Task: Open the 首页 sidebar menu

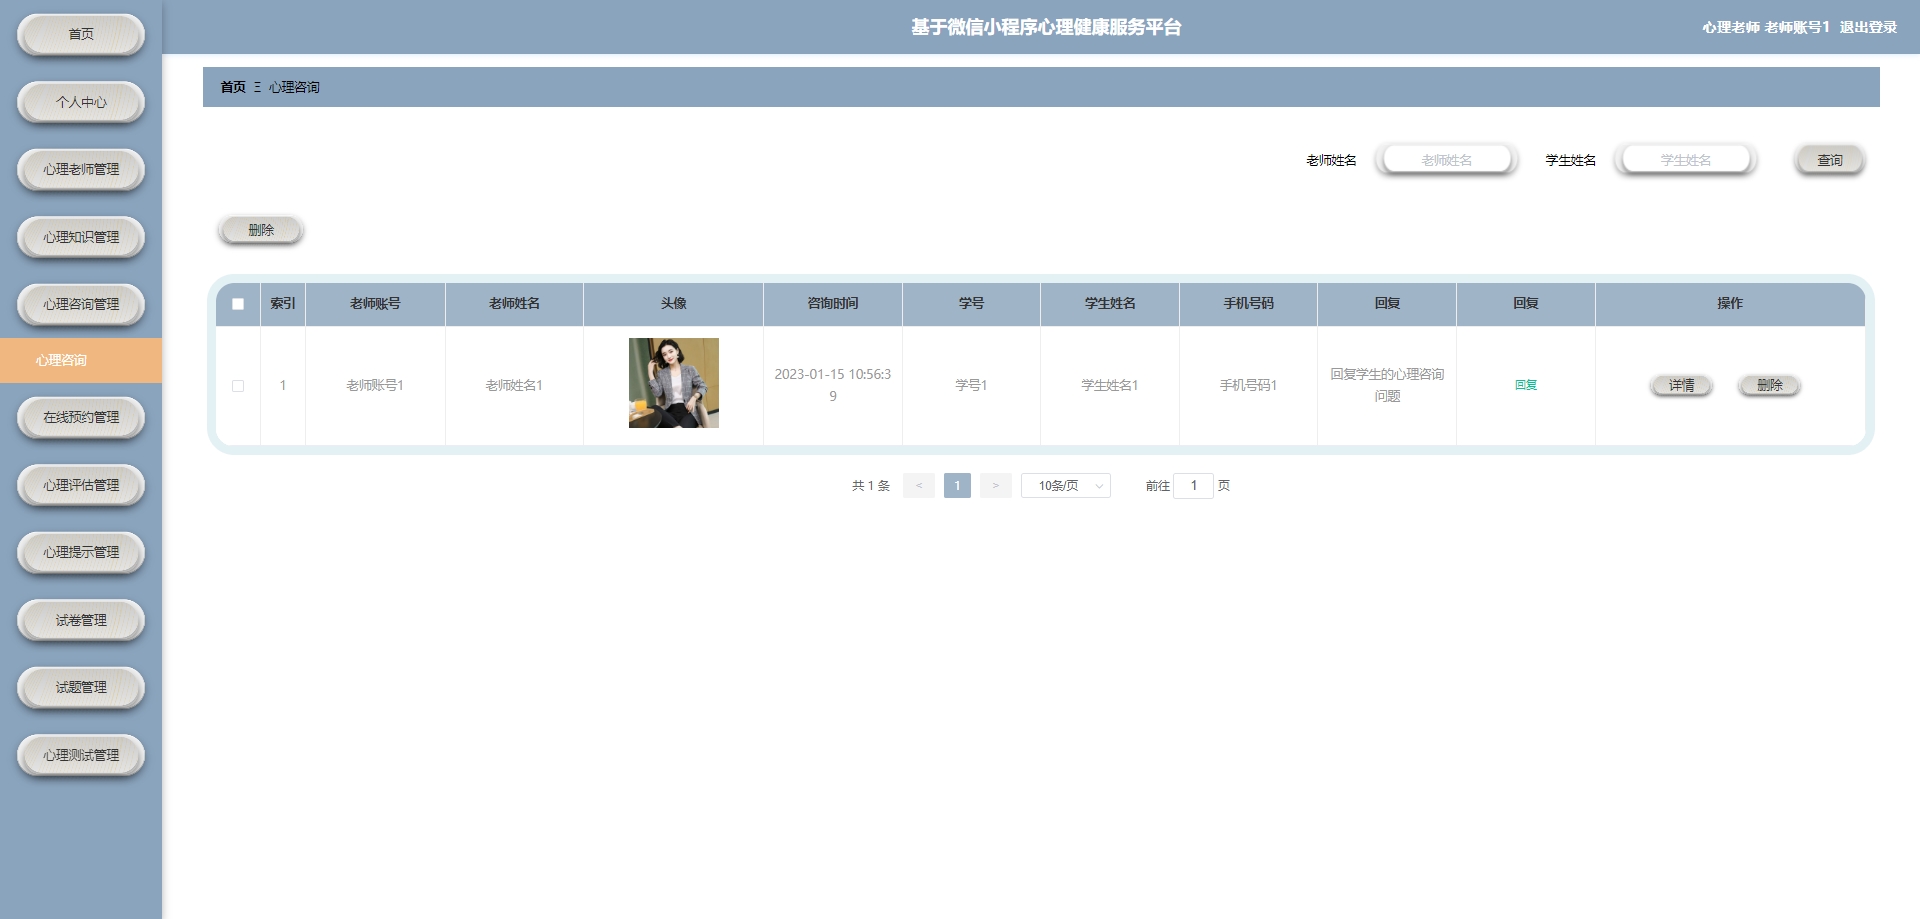Action: pos(81,34)
